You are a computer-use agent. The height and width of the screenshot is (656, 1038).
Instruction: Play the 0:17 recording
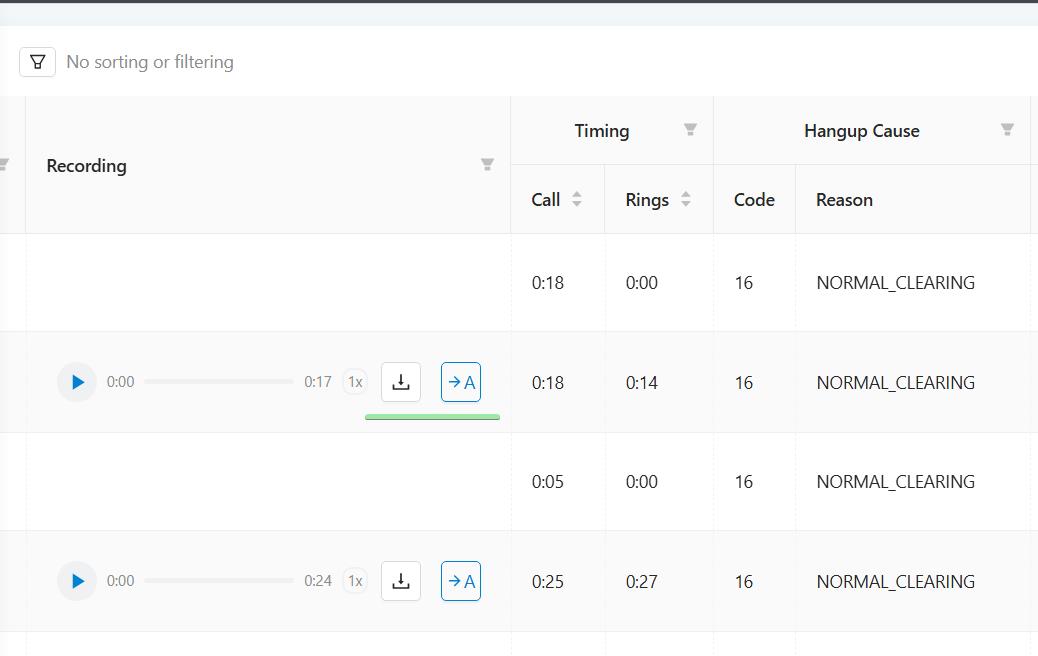tap(77, 382)
